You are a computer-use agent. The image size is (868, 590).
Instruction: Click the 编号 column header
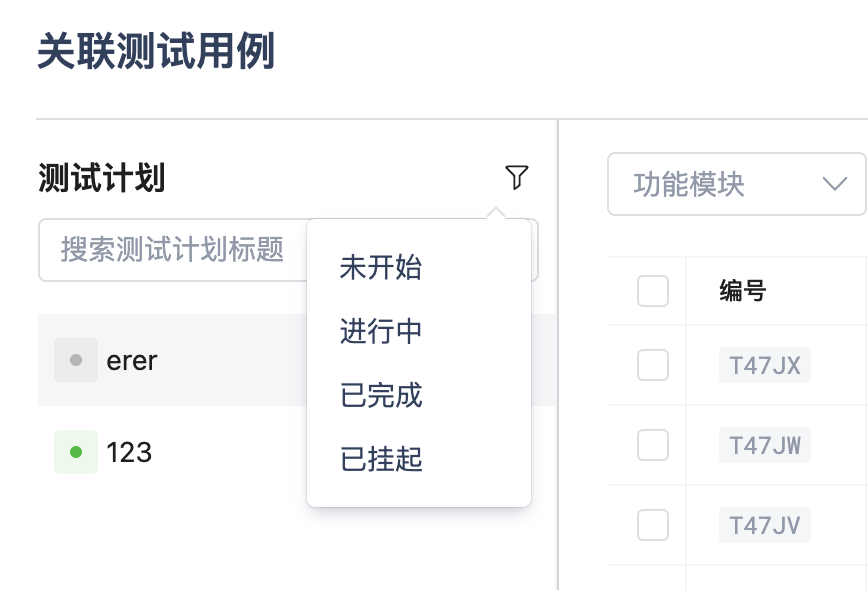(742, 291)
